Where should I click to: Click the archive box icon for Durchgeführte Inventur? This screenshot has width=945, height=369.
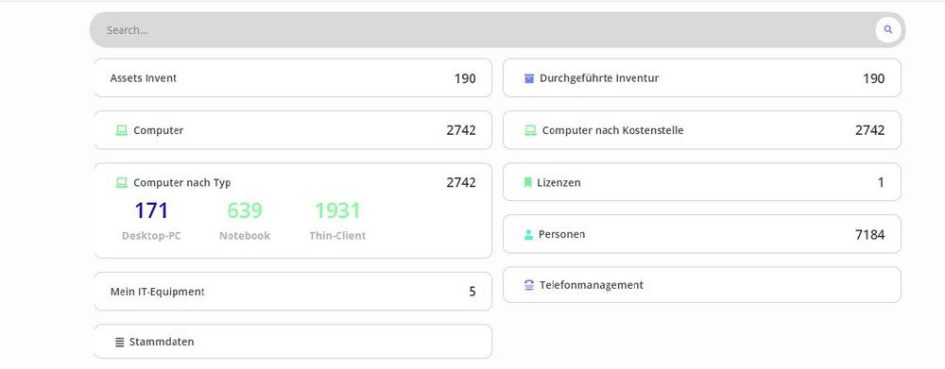(x=529, y=78)
